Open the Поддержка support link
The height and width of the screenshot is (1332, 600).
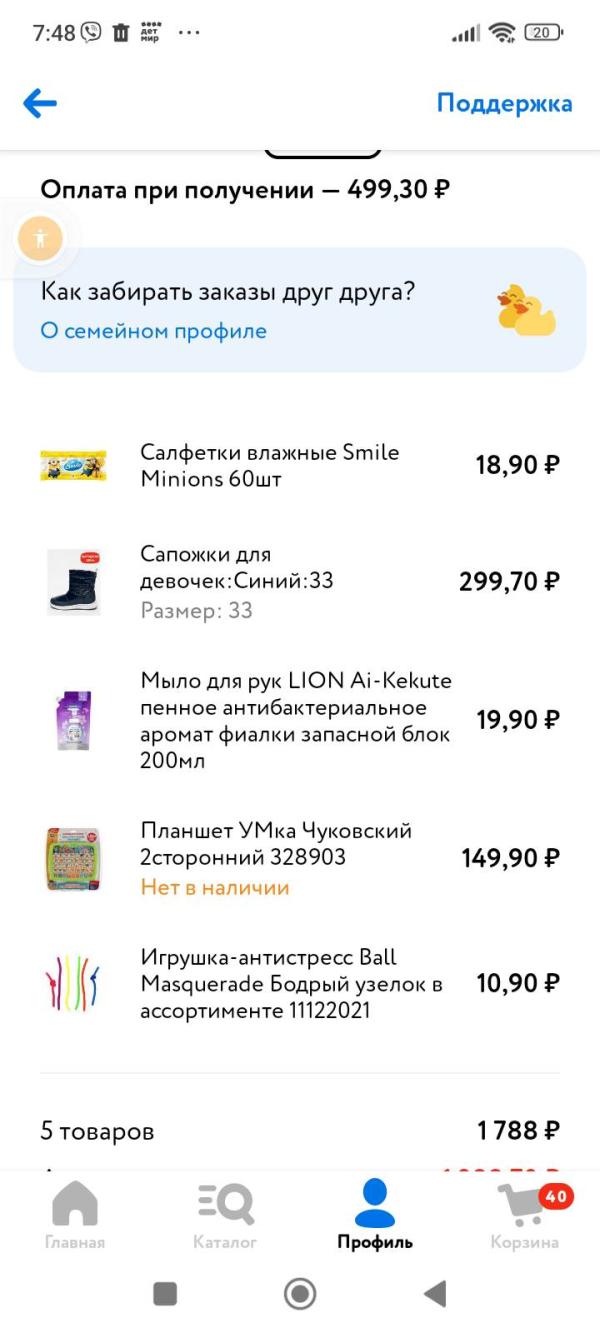click(x=504, y=103)
